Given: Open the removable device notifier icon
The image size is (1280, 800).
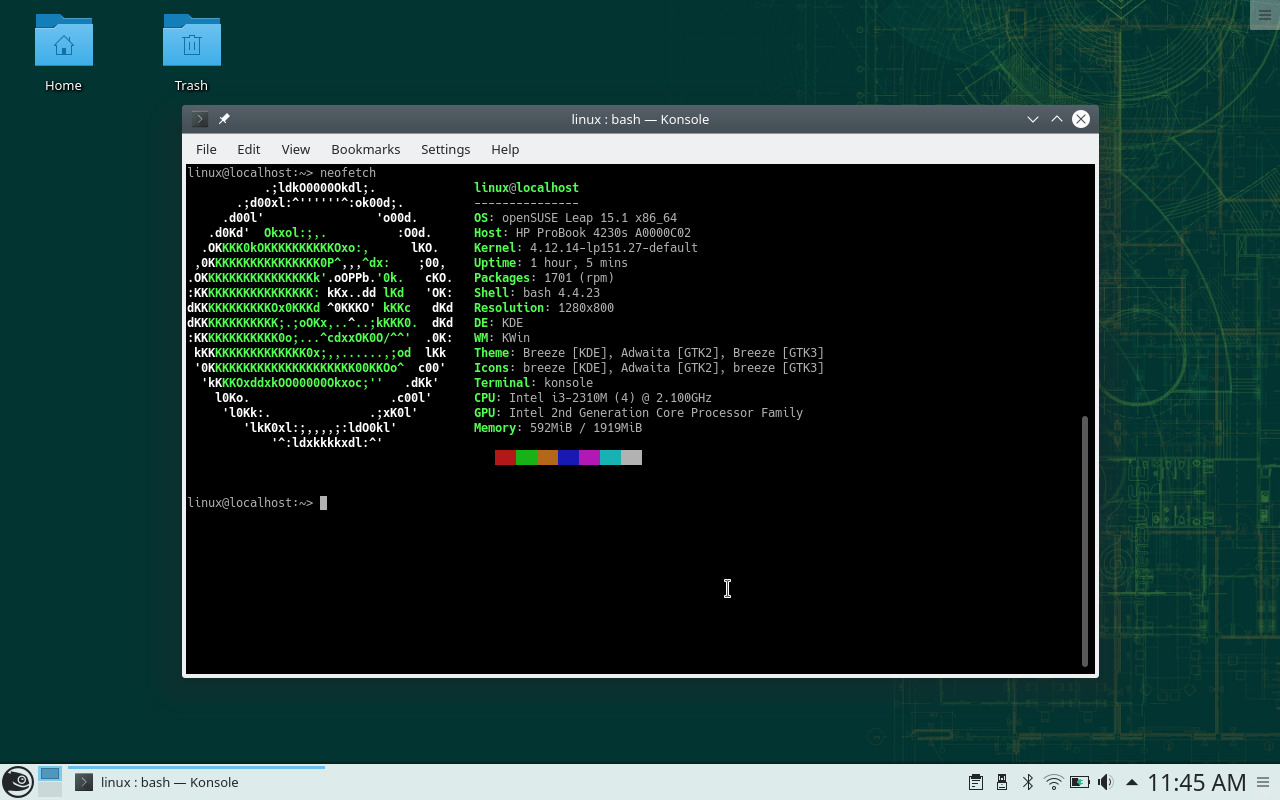Looking at the screenshot, I should pyautogui.click(x=1002, y=781).
